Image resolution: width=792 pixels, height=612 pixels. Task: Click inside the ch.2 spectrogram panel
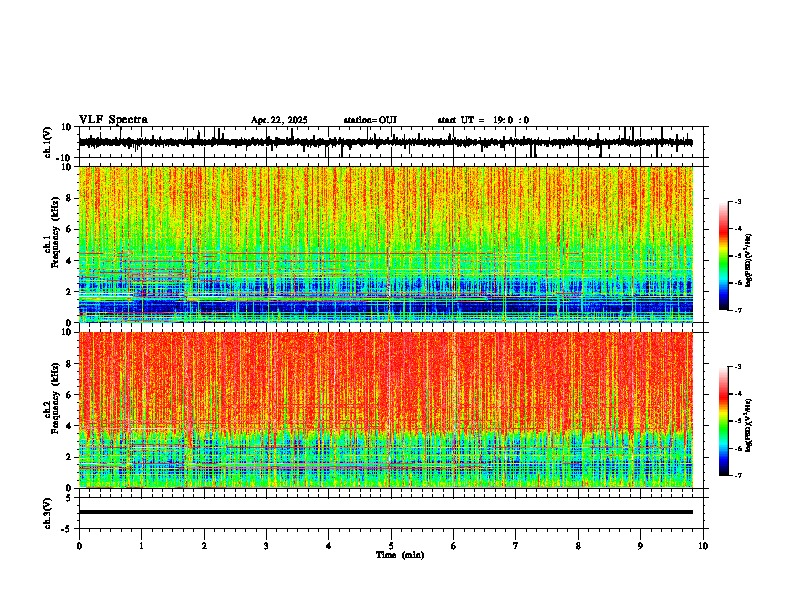coord(385,410)
